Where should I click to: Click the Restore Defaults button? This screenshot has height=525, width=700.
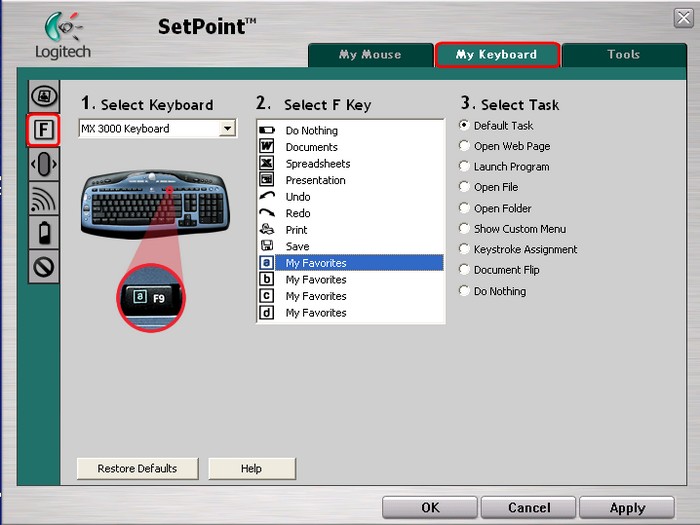(138, 468)
